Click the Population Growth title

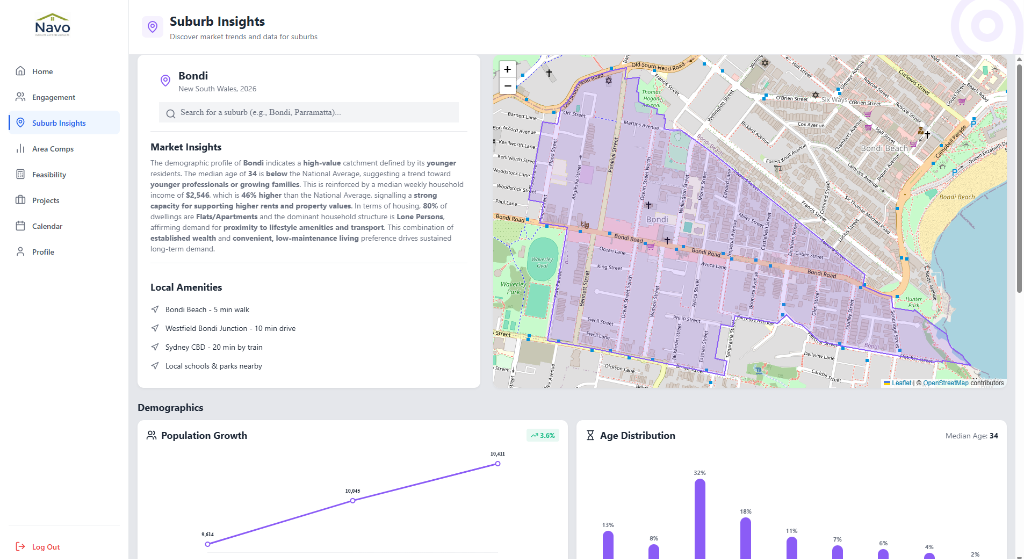click(x=204, y=436)
